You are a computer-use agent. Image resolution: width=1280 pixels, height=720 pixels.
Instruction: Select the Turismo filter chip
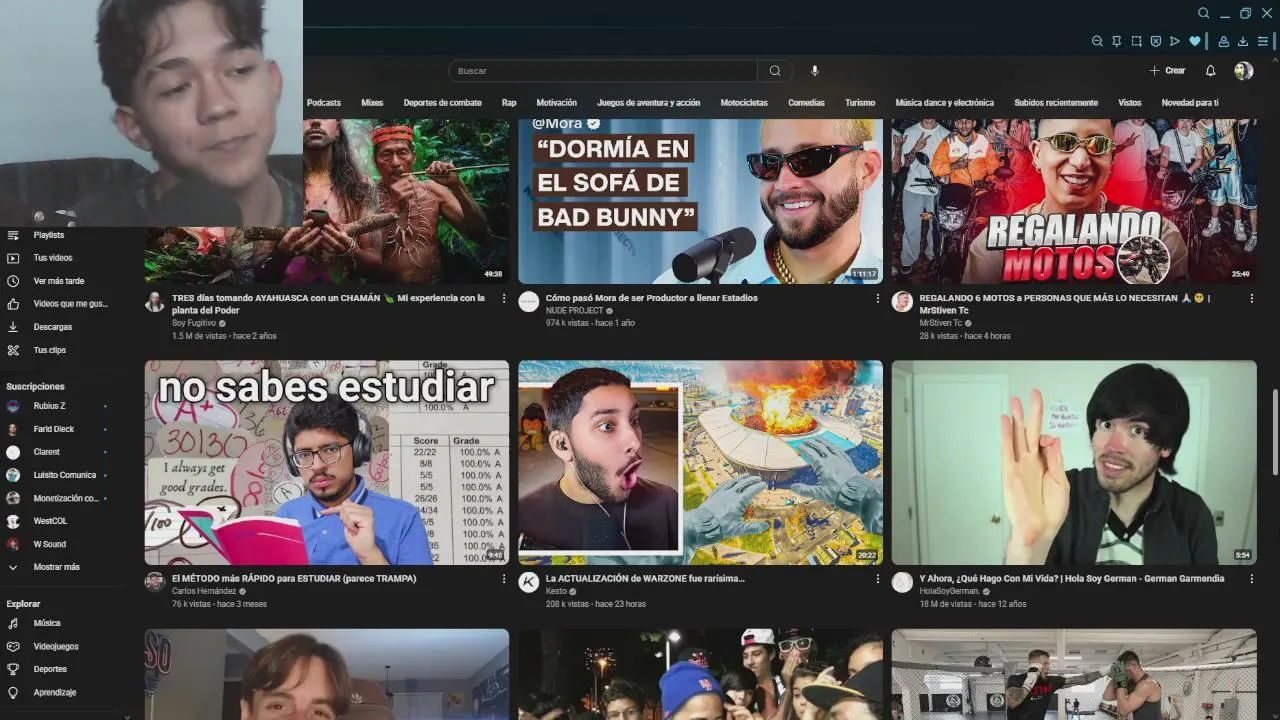click(860, 102)
